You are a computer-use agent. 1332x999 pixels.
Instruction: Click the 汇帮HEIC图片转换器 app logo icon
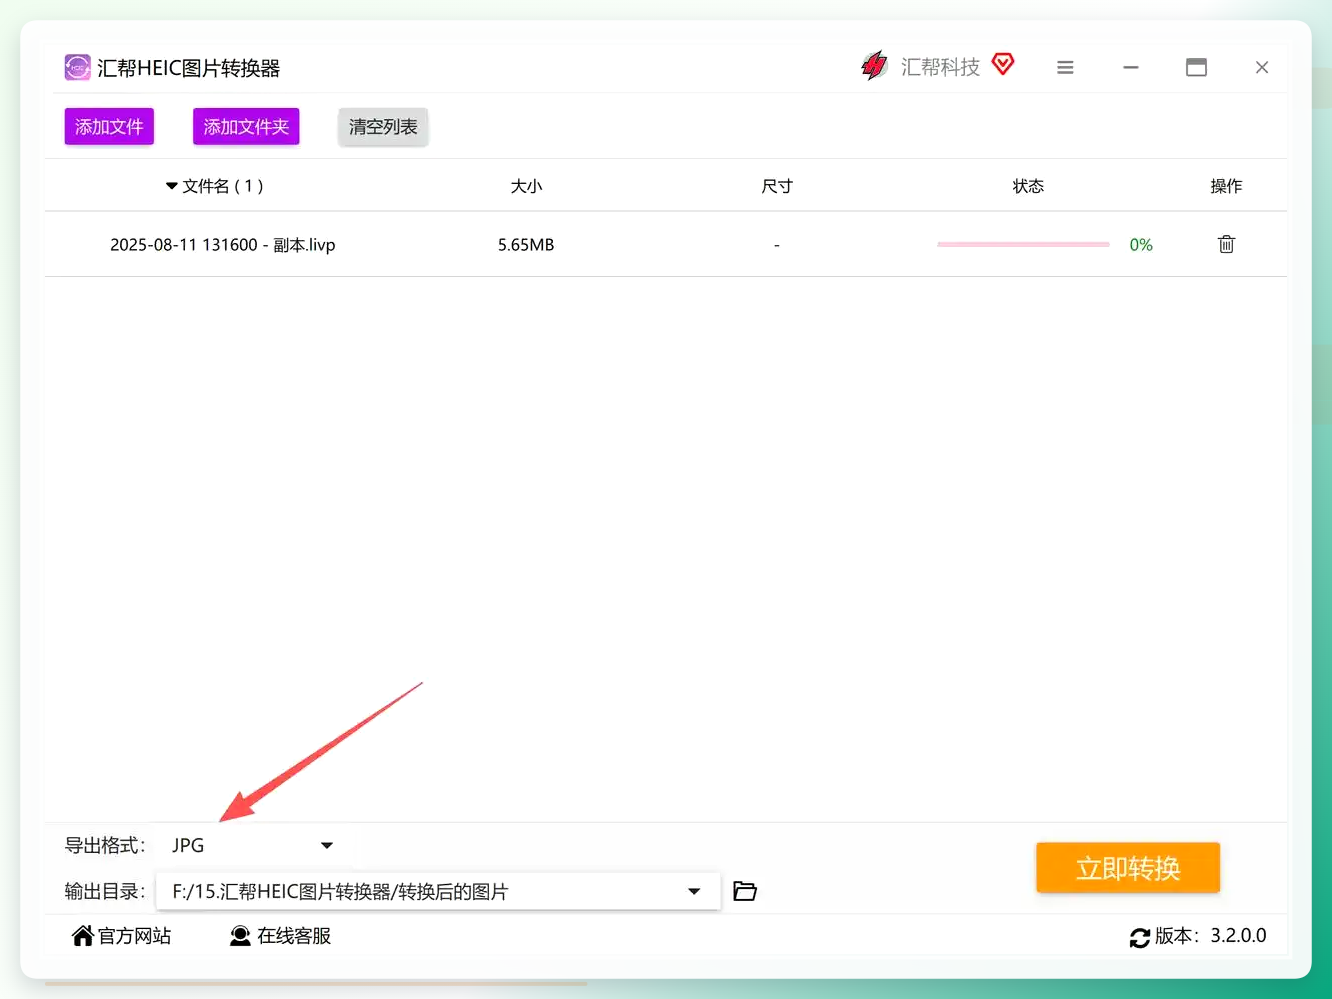77,67
